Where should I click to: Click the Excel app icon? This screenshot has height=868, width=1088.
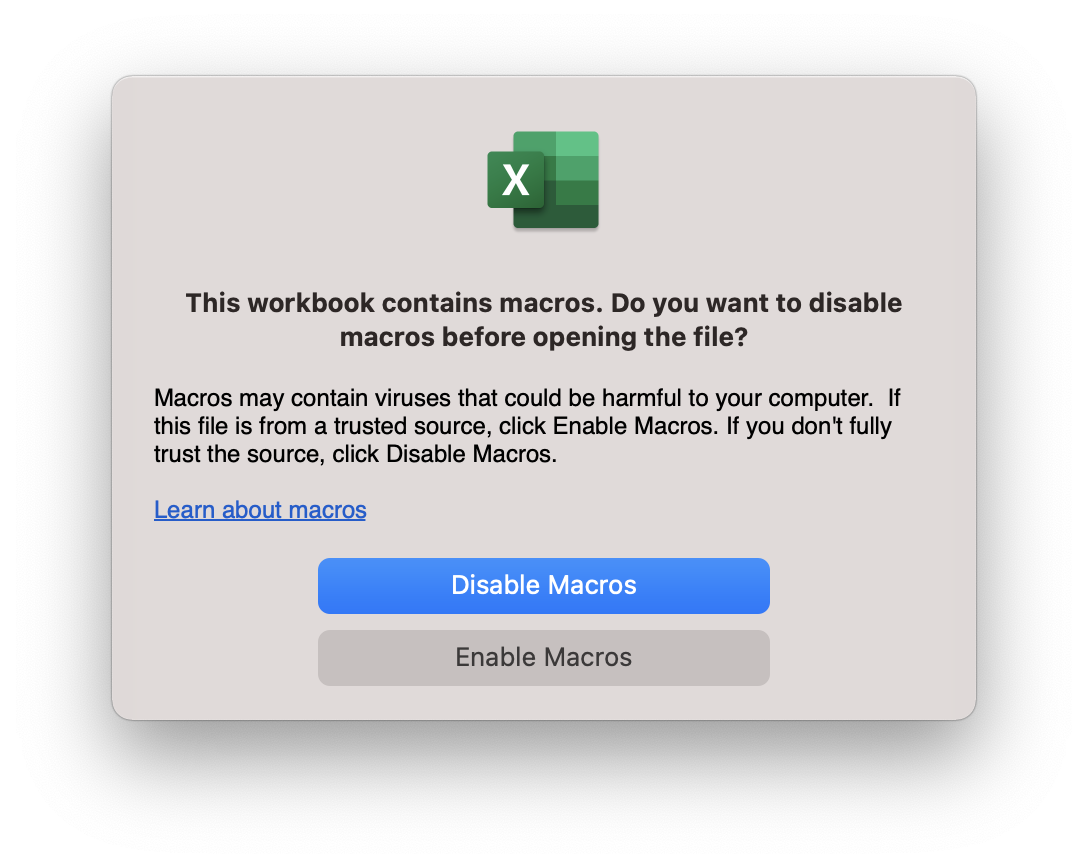tap(543, 180)
